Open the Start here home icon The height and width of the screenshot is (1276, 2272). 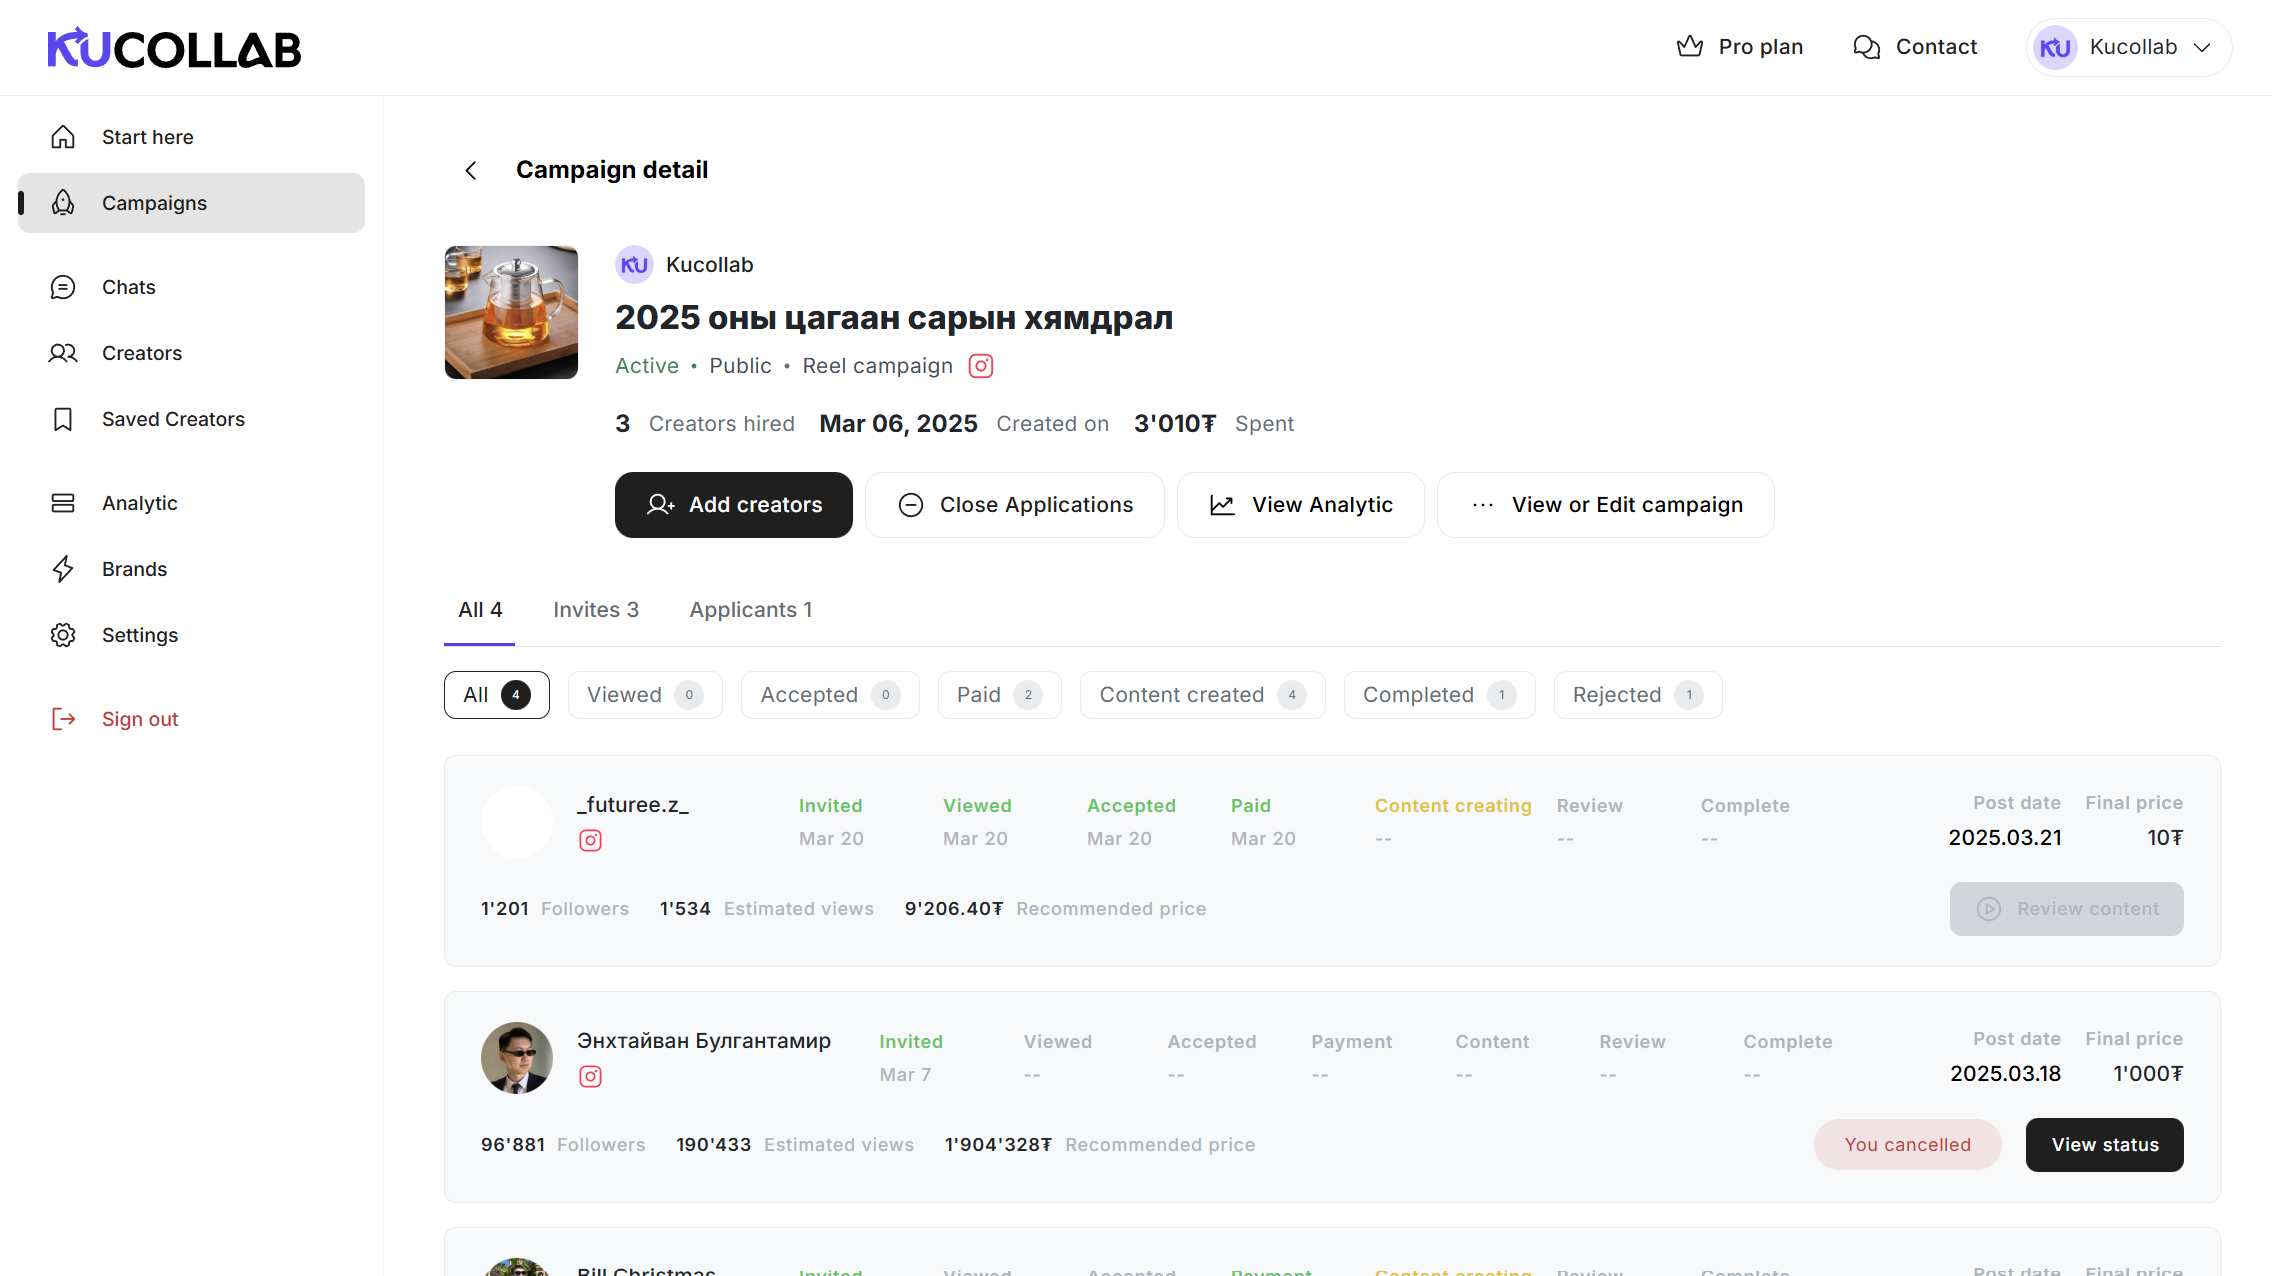click(x=63, y=137)
